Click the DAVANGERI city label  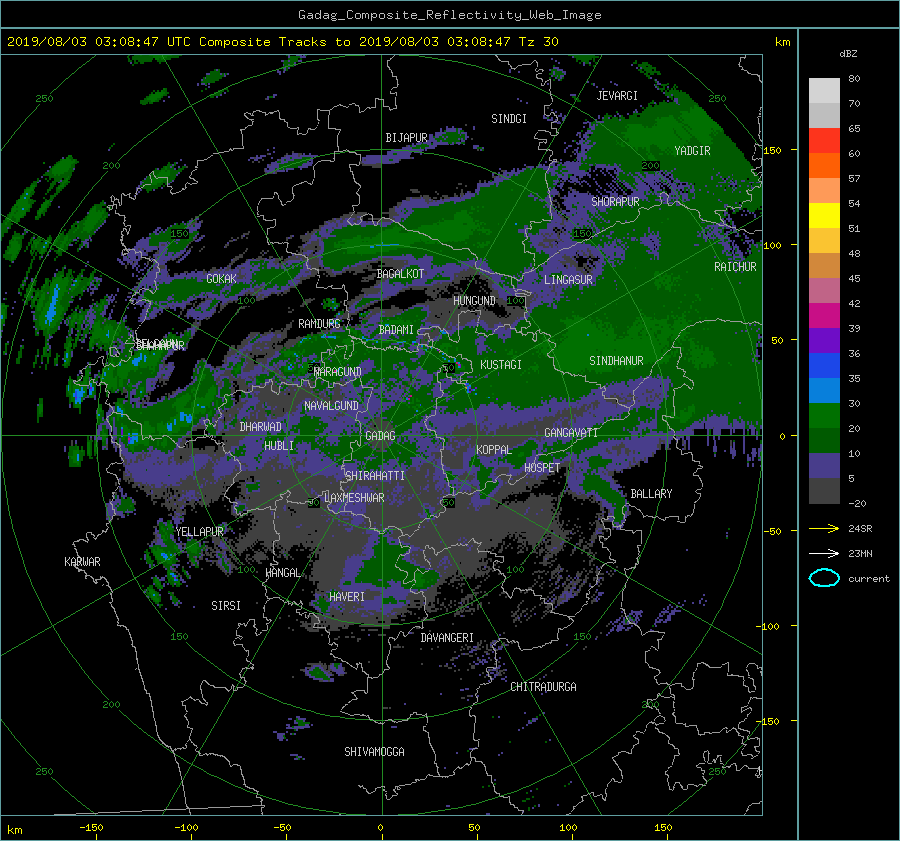(x=447, y=638)
